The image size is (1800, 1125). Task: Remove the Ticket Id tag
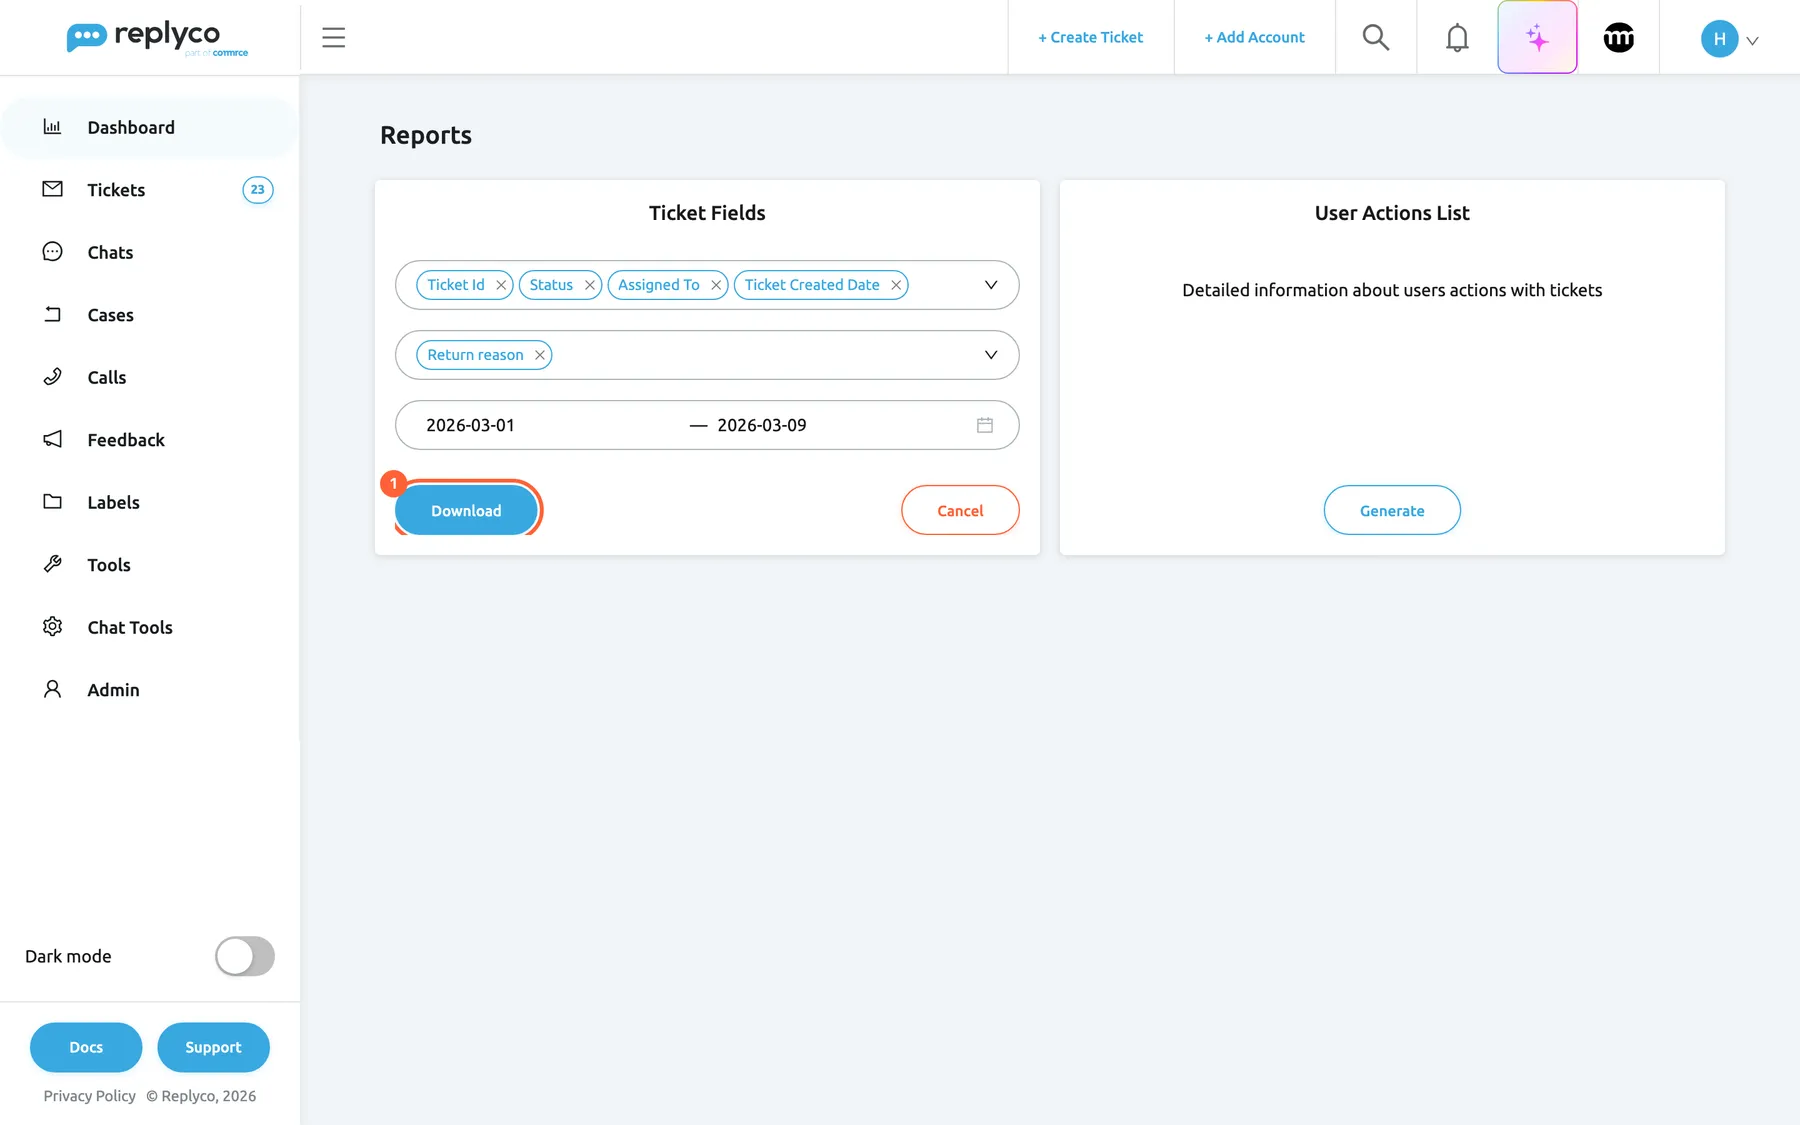tap(501, 285)
